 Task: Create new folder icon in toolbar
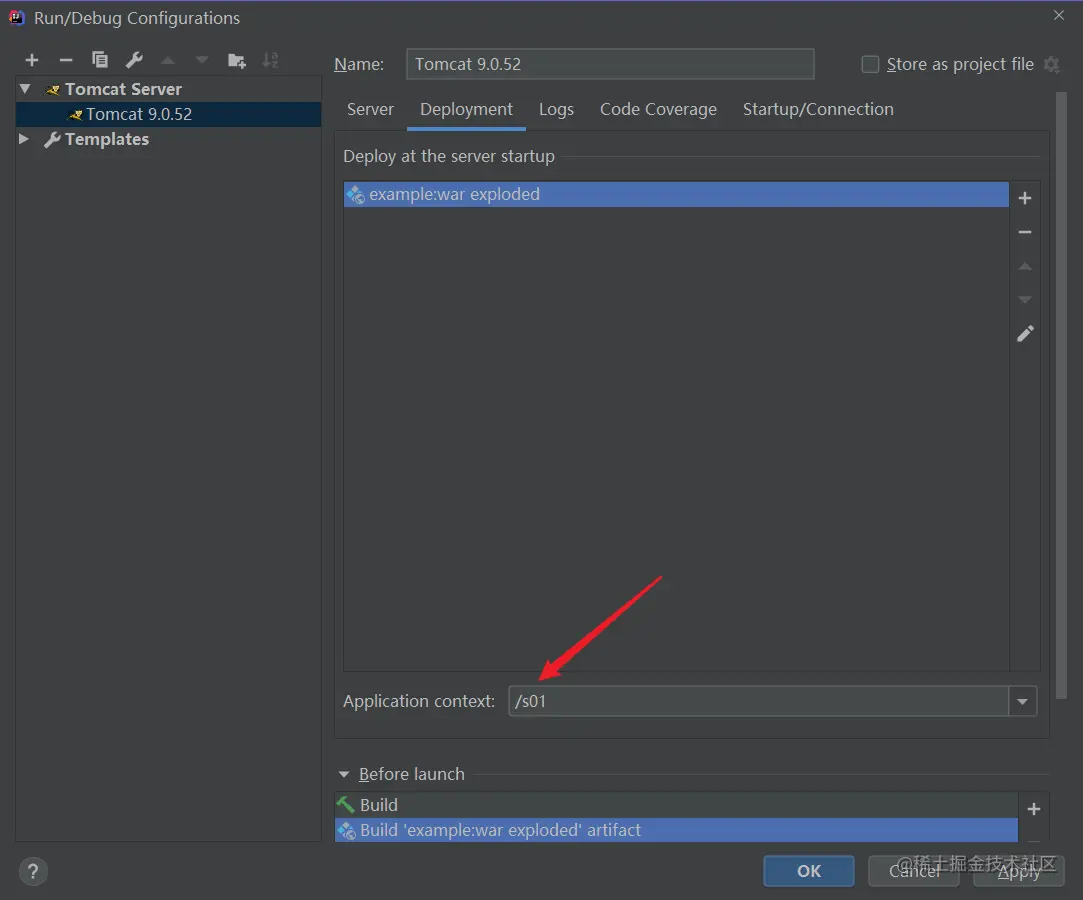point(237,61)
